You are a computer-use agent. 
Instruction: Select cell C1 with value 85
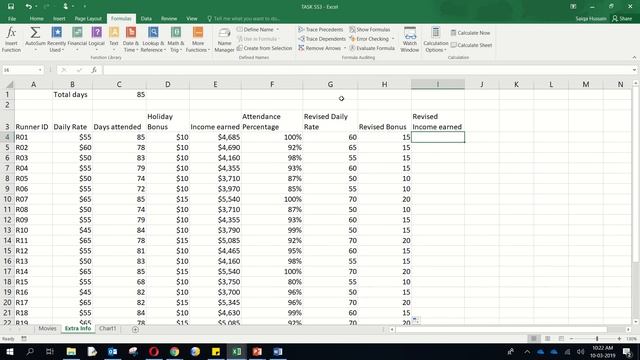(x=119, y=94)
